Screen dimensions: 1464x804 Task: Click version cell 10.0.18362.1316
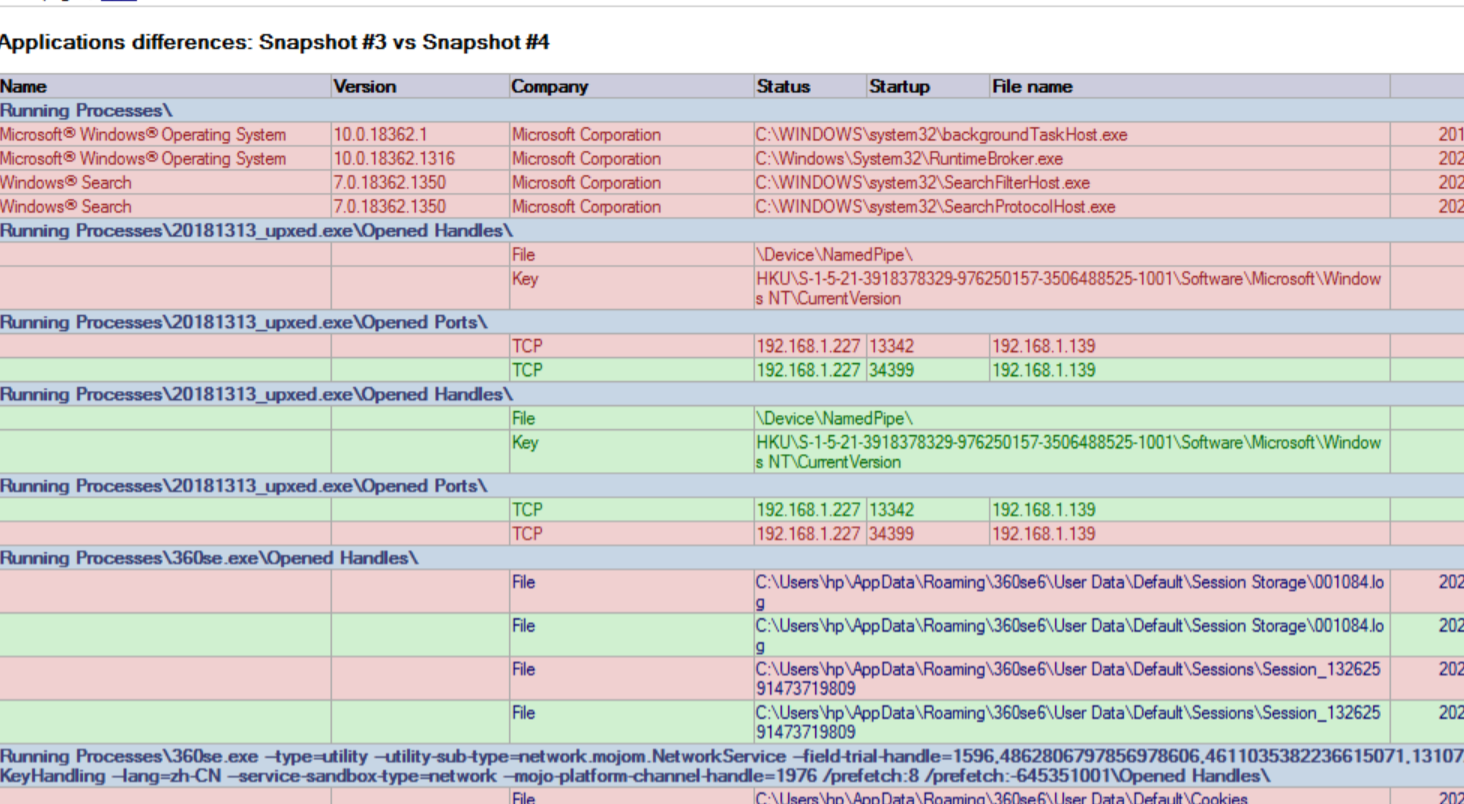[394, 158]
